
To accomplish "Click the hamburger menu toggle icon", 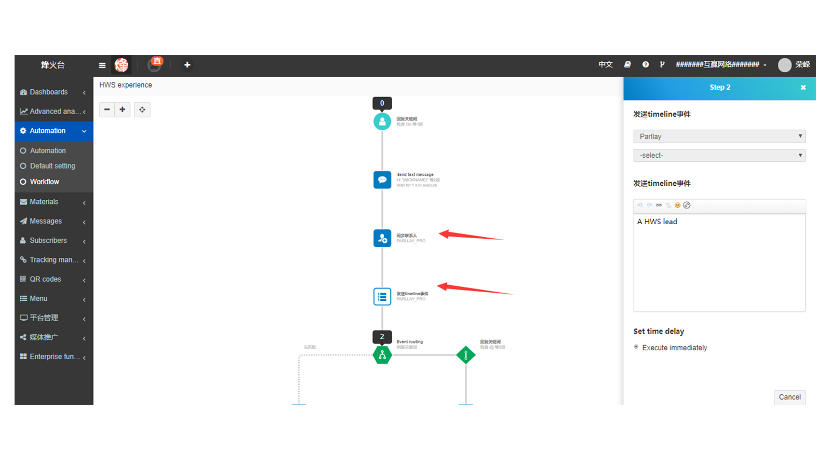I will click(x=102, y=65).
